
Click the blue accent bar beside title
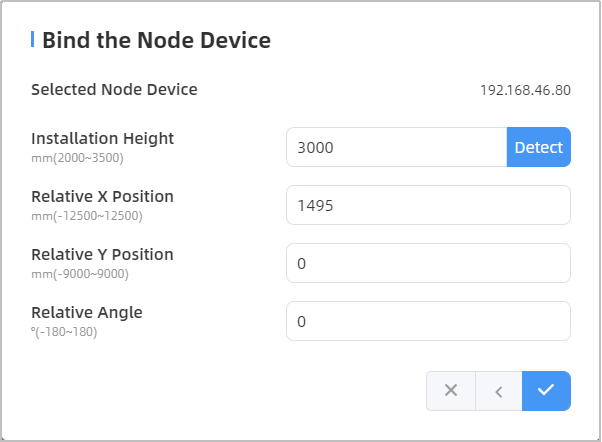tap(33, 40)
